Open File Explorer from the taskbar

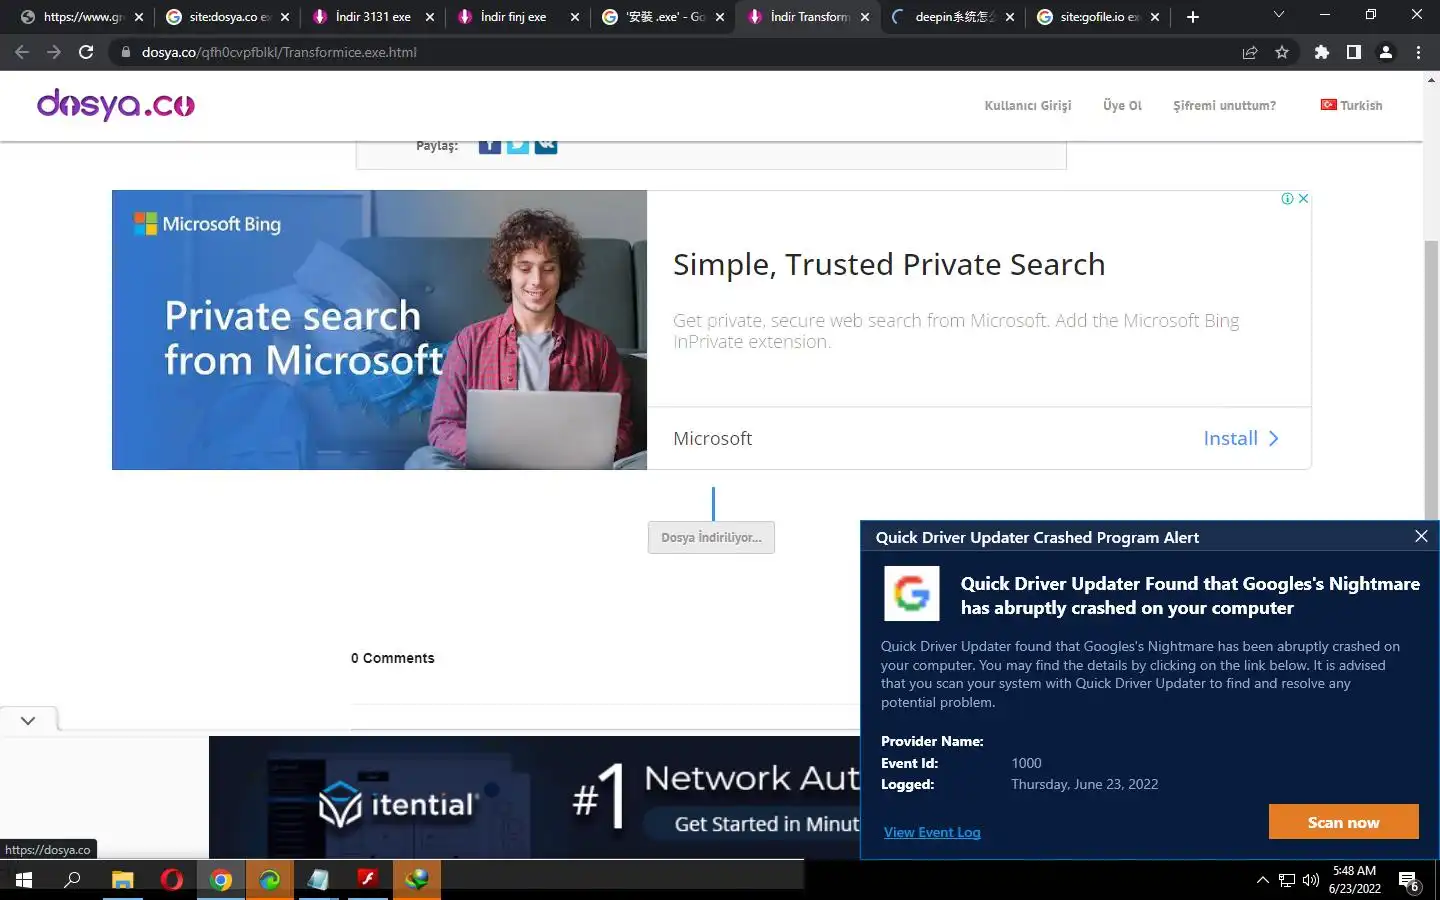click(x=122, y=880)
